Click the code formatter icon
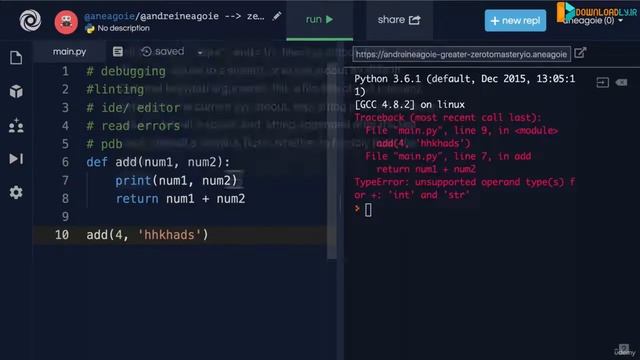 pos(118,51)
